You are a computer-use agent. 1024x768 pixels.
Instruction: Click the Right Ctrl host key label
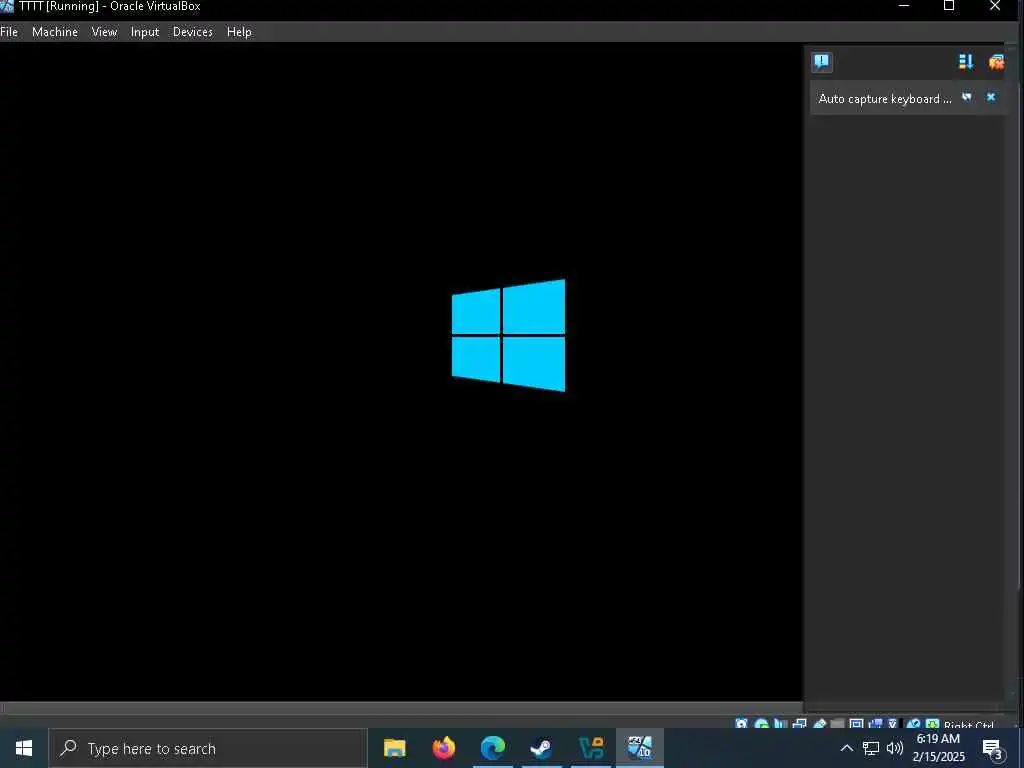click(968, 724)
